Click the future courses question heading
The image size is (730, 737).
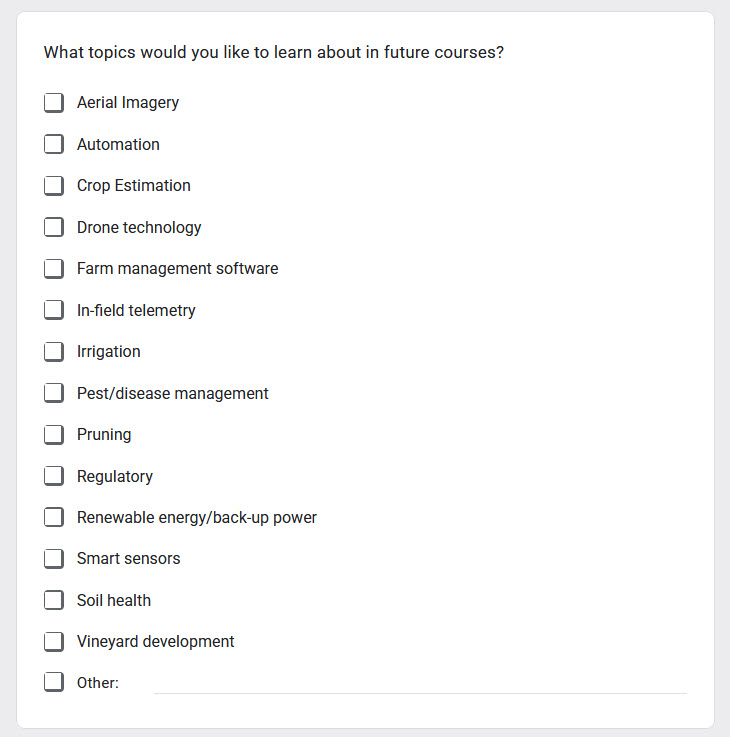coord(274,52)
